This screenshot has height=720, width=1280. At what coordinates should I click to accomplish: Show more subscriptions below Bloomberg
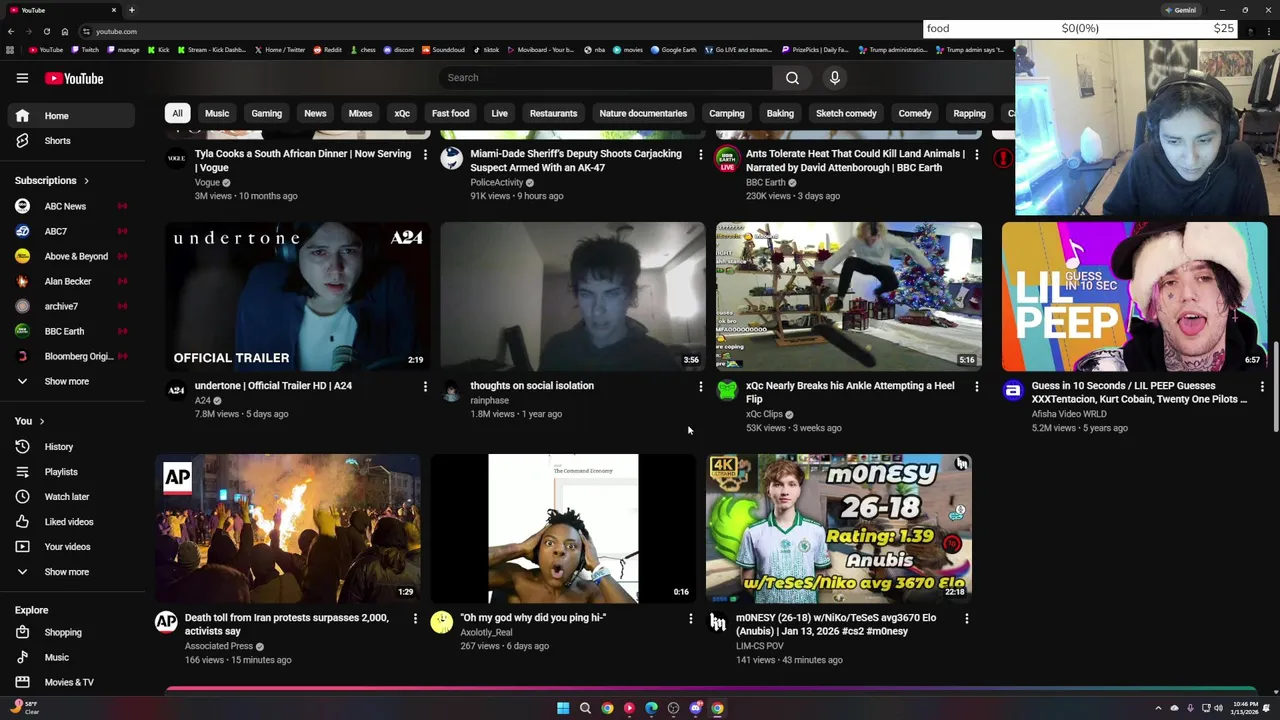pyautogui.click(x=67, y=381)
